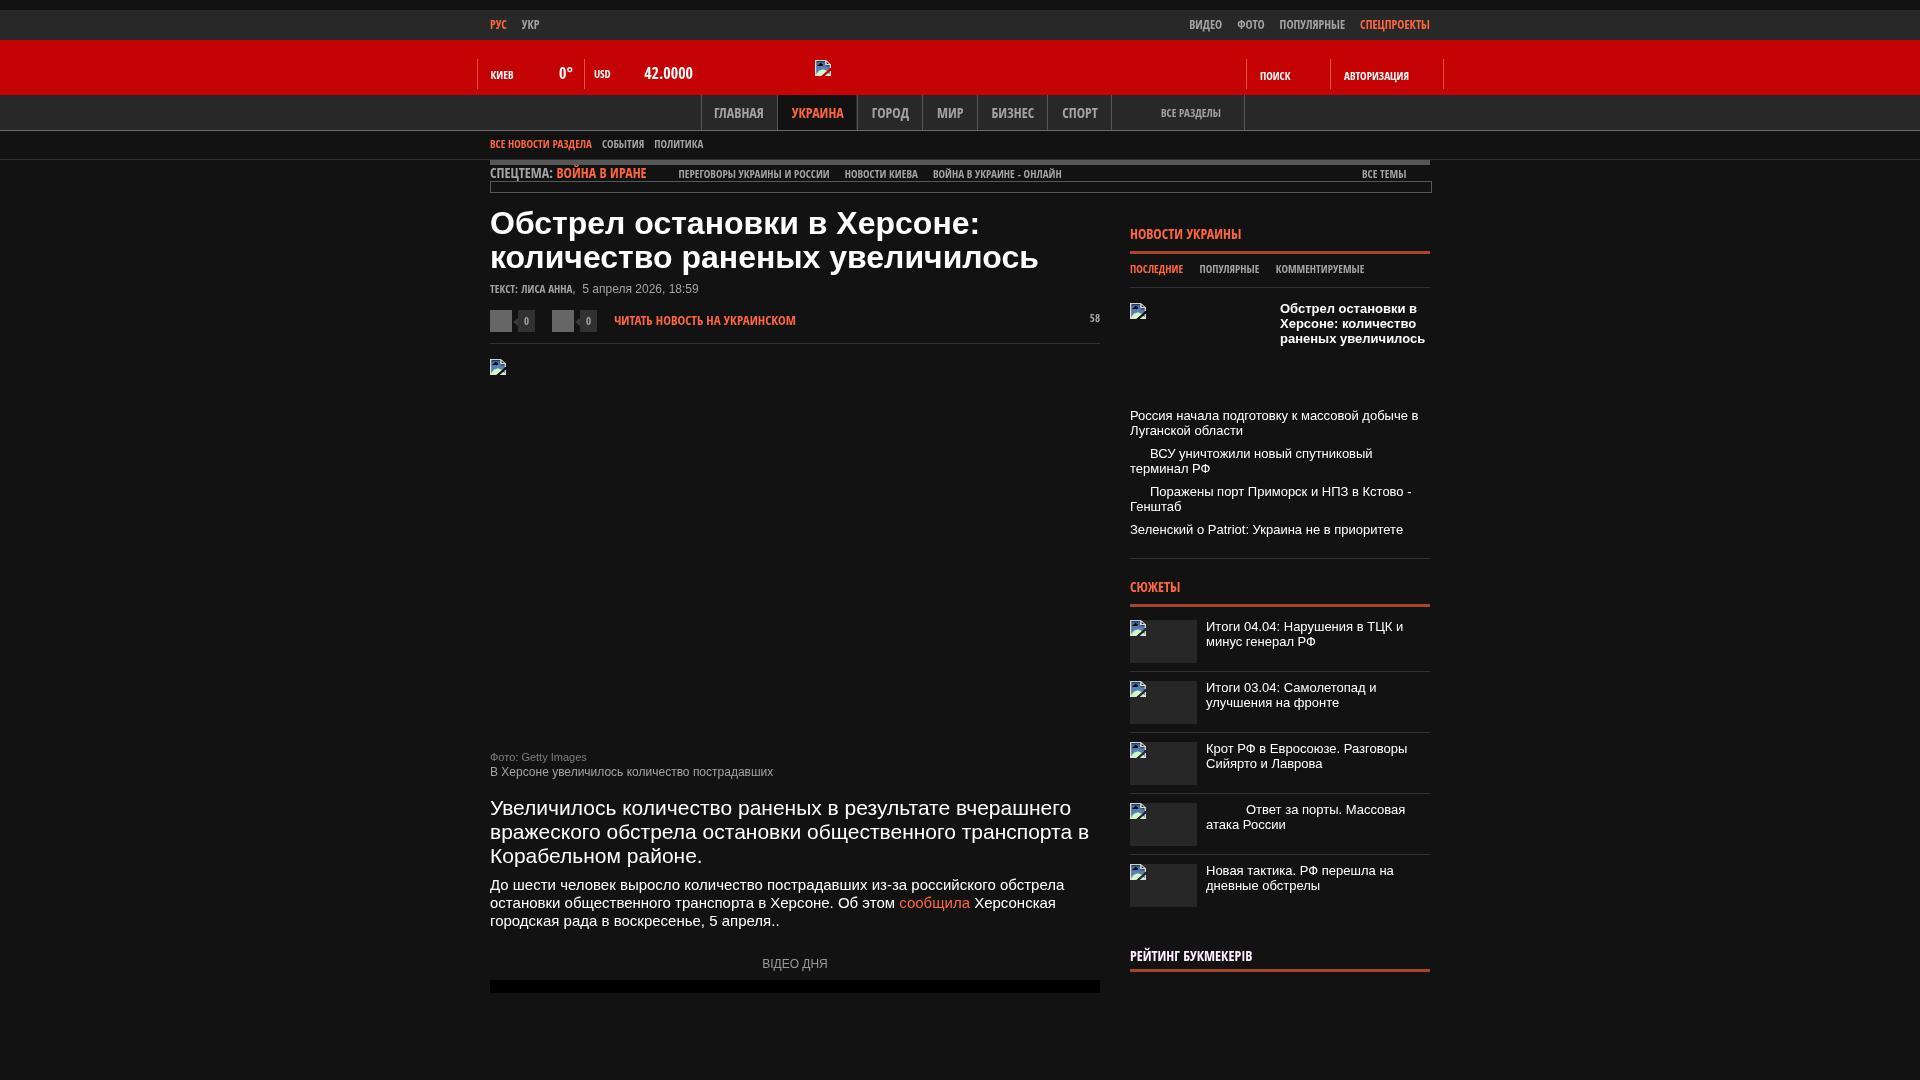Click the broken main article image icon
This screenshot has height=1080, width=1920.
[x=498, y=367]
